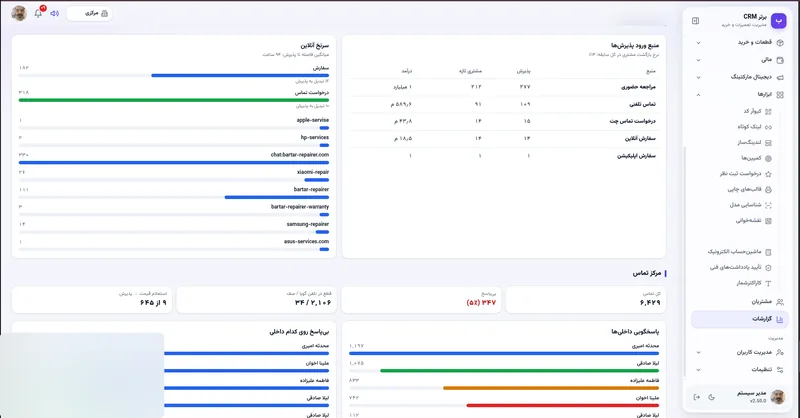Click the xiaomi-repair source label
This screenshot has height=418, width=800.
pyautogui.click(x=313, y=172)
